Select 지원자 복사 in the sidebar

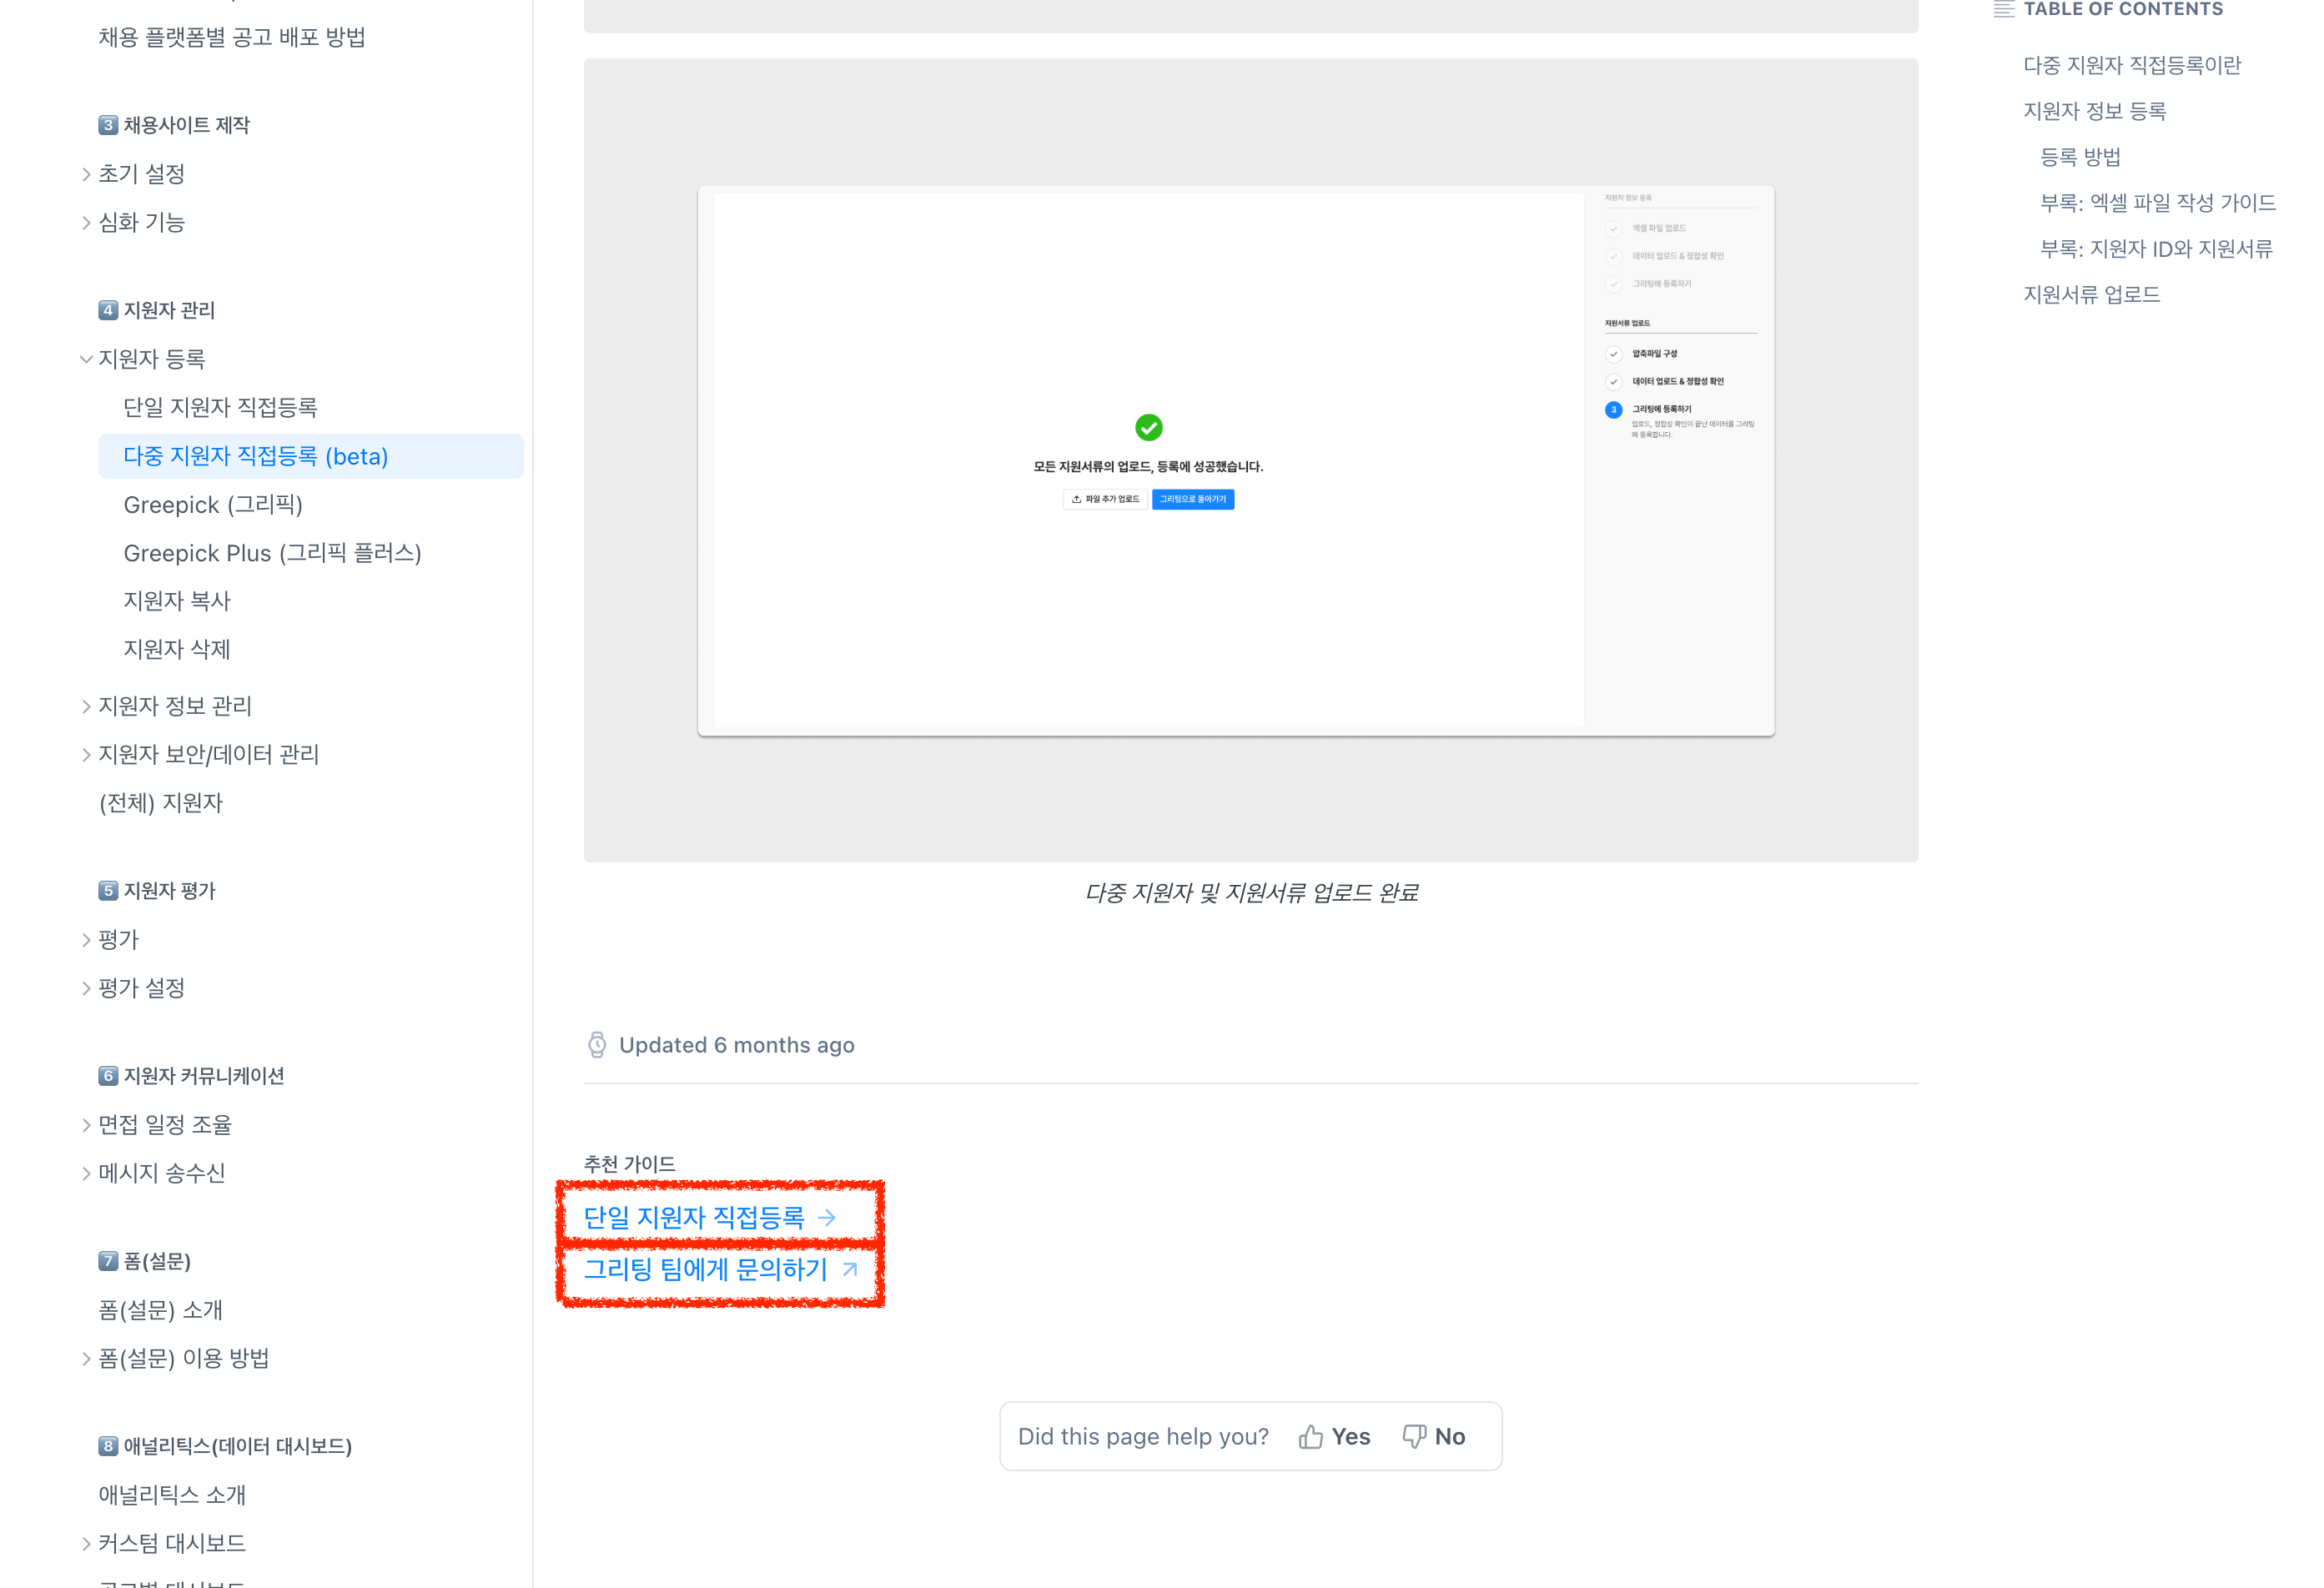click(x=176, y=601)
